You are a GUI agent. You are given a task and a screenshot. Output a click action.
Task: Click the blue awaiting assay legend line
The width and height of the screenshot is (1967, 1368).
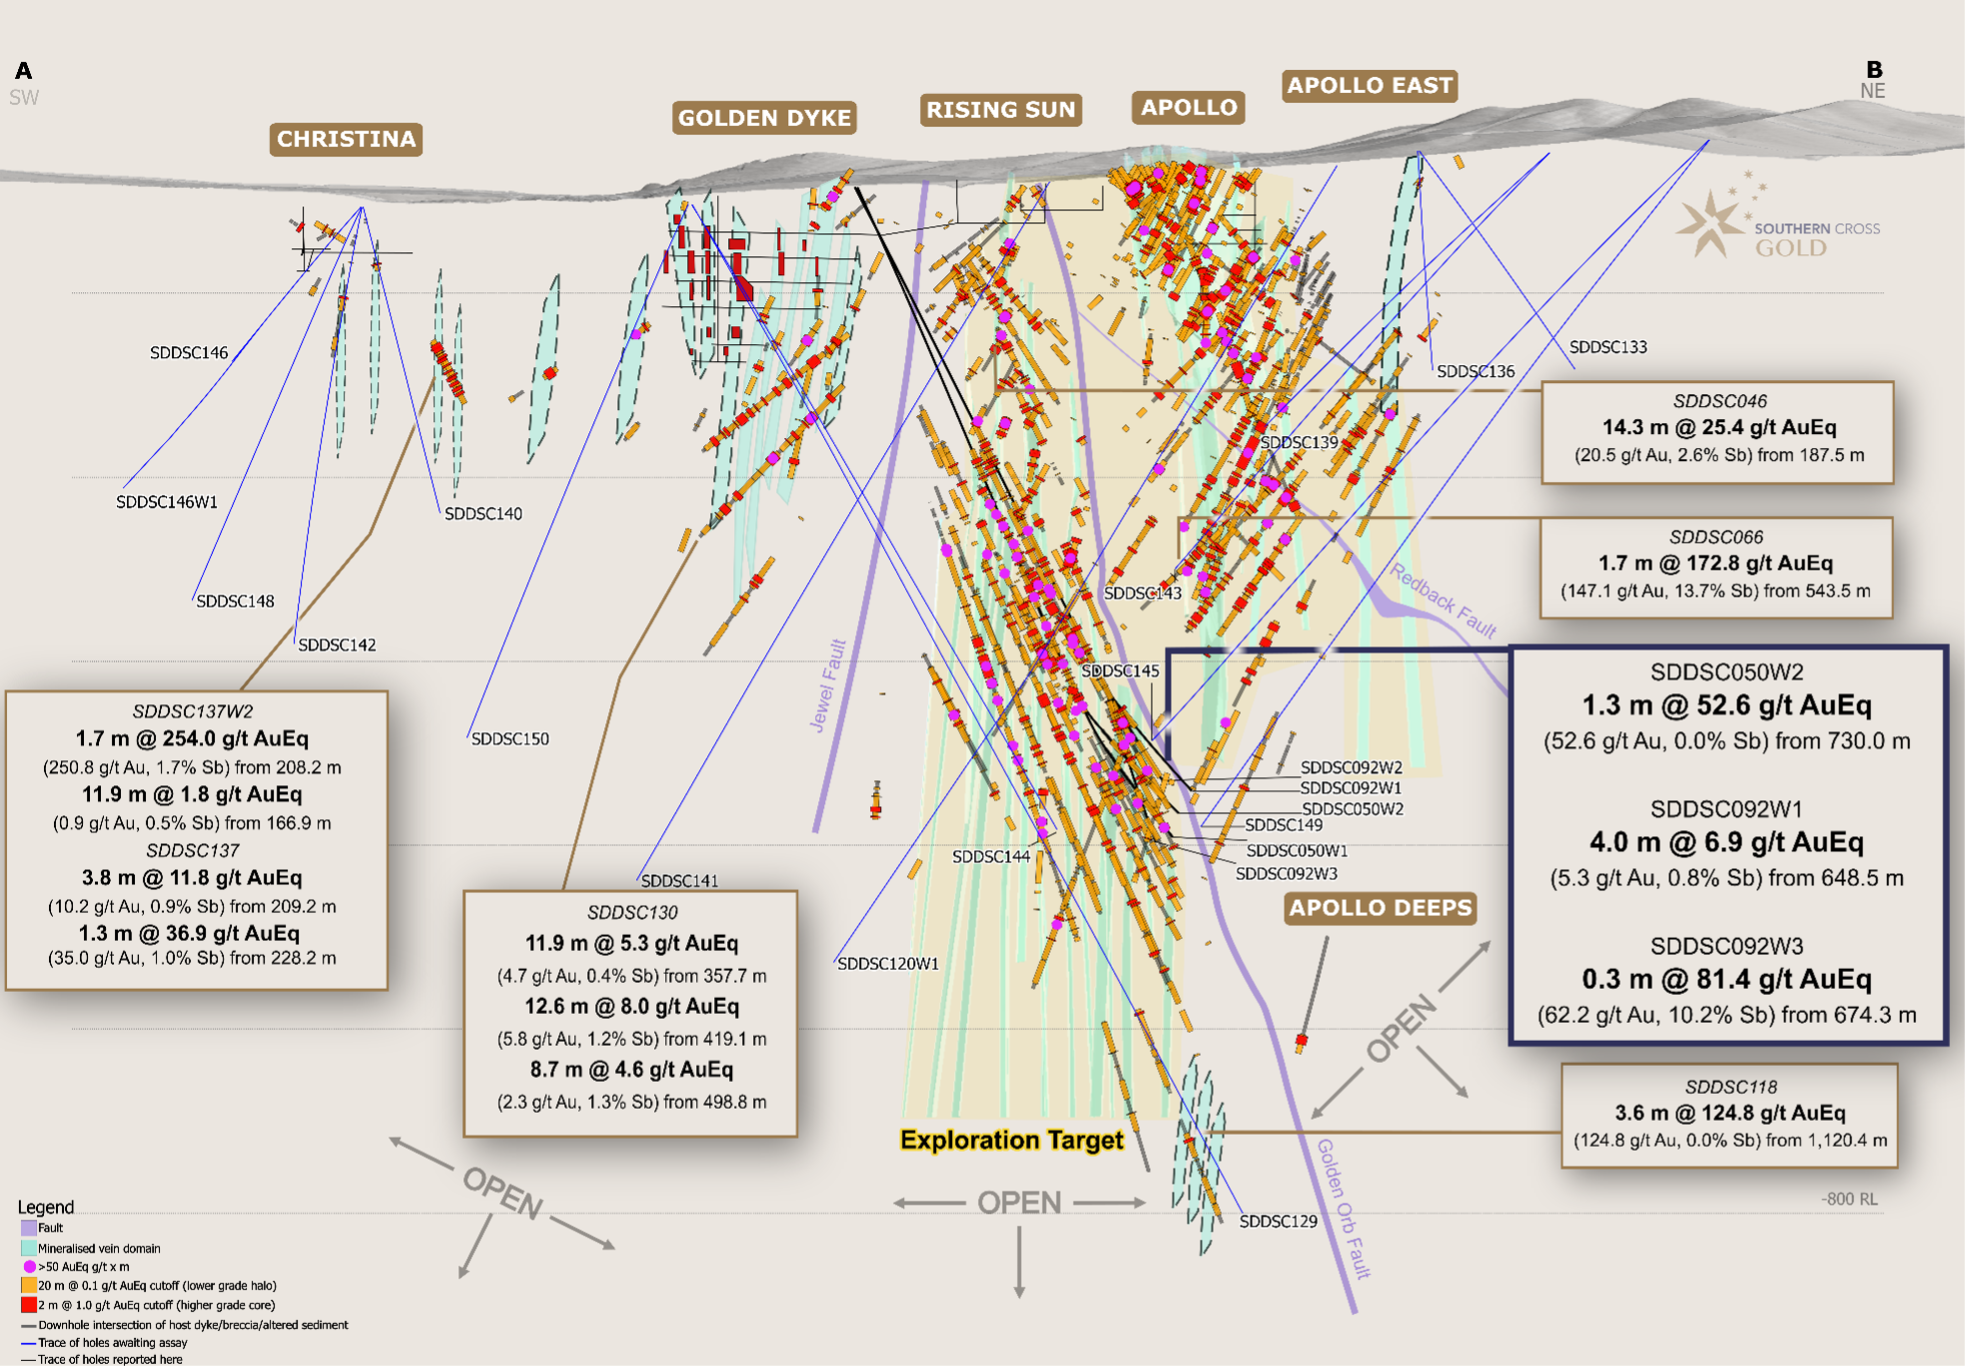pyautogui.click(x=28, y=1343)
